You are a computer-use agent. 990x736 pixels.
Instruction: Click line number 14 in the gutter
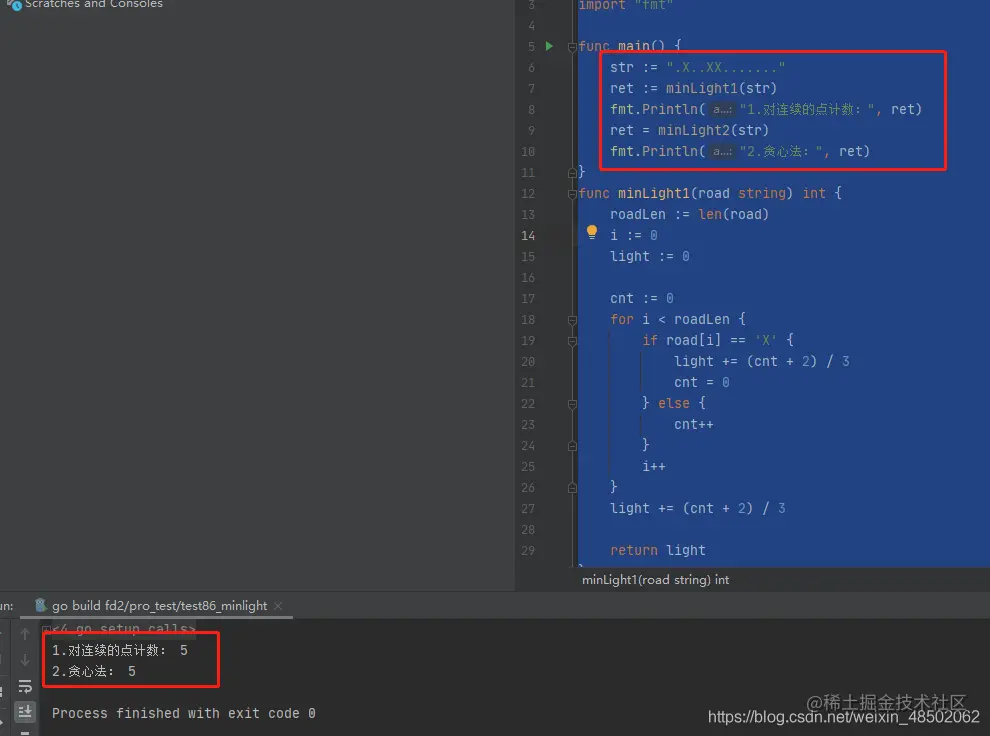click(x=528, y=235)
